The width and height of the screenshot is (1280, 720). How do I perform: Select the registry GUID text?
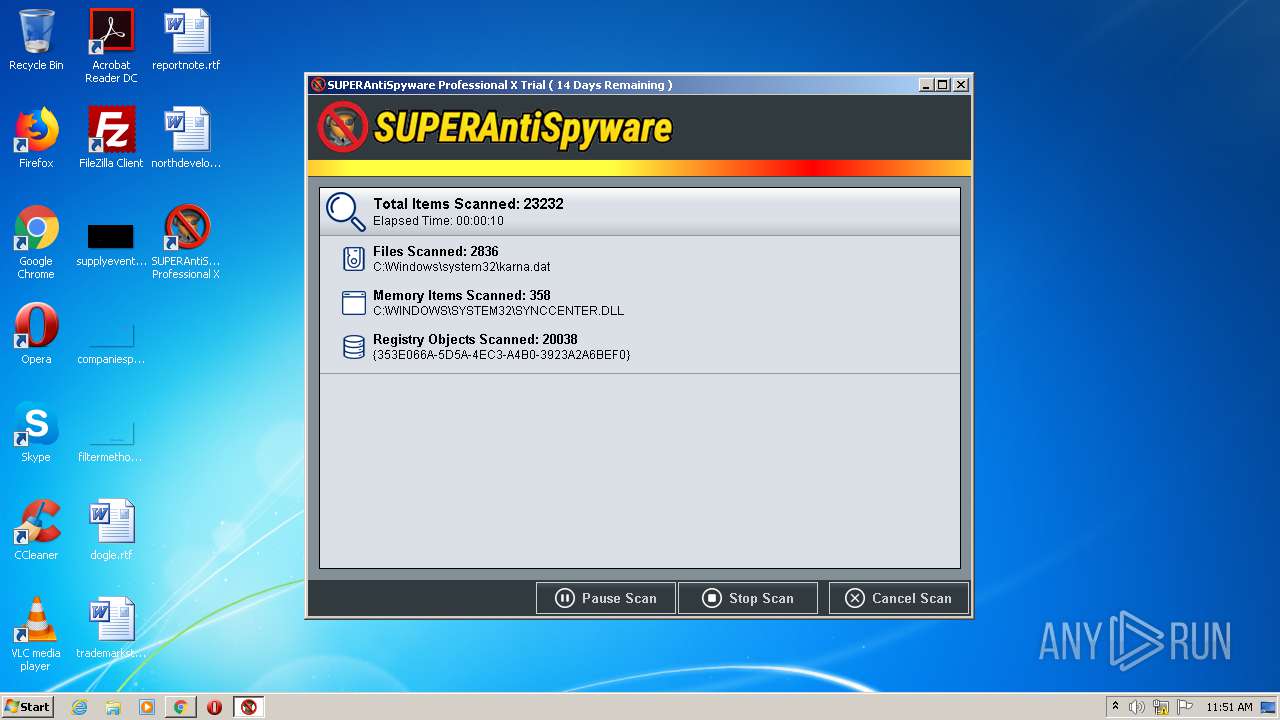click(501, 355)
